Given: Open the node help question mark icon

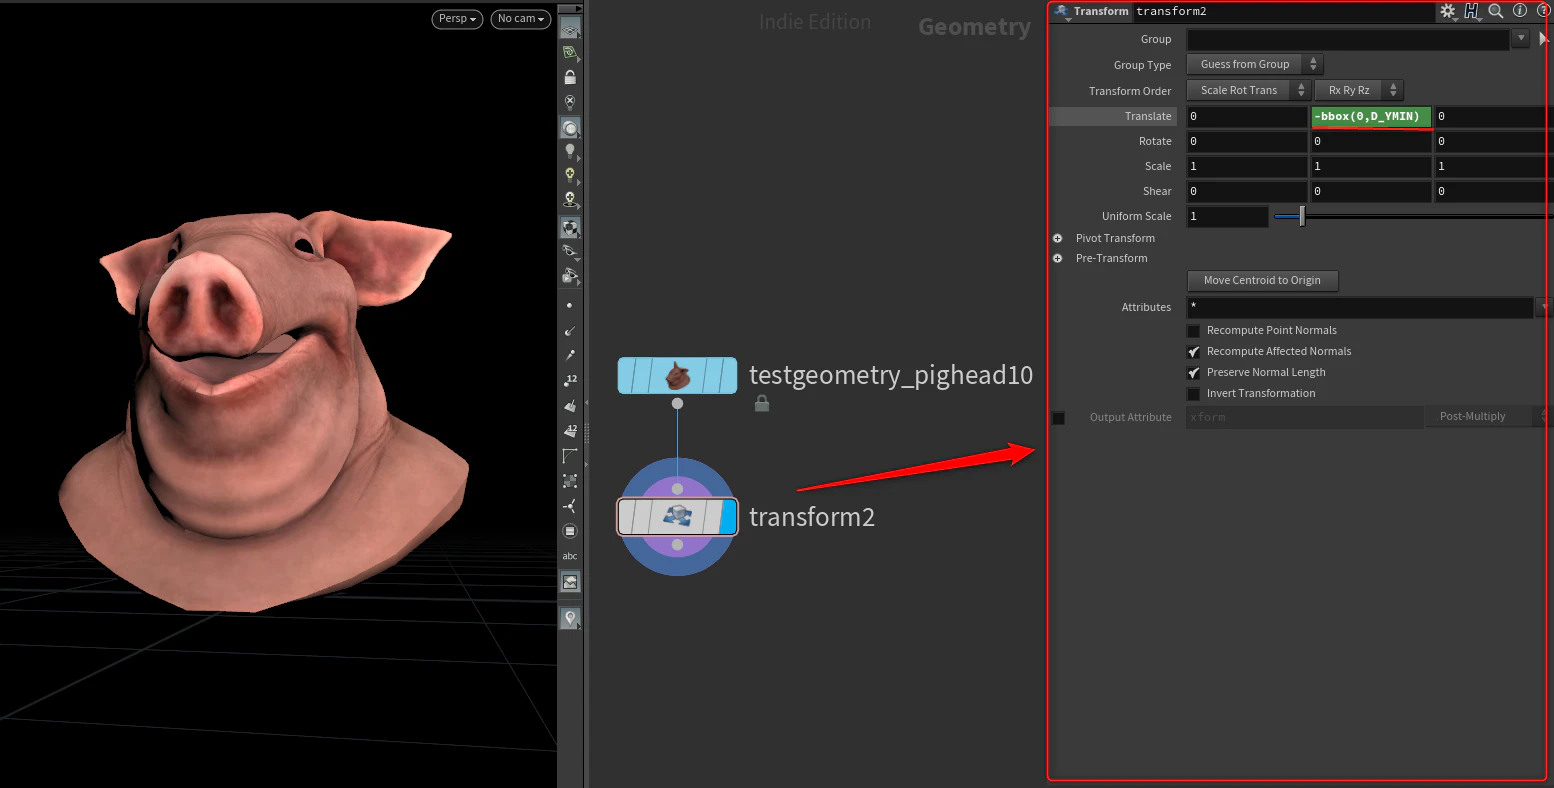Looking at the screenshot, I should pyautogui.click(x=1543, y=11).
